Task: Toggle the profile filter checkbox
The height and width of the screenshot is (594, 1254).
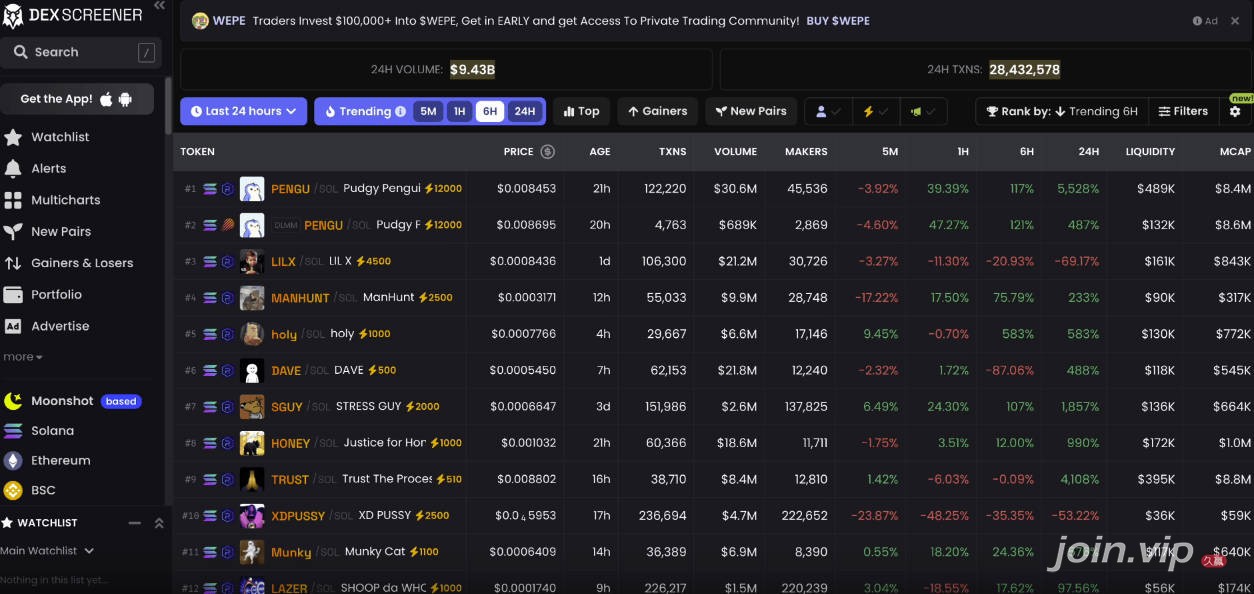Action: 829,112
